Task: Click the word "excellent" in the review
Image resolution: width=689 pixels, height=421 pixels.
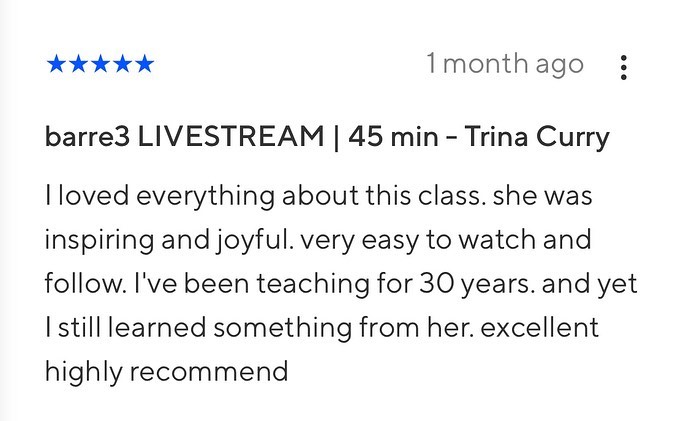Action: click(x=553, y=328)
